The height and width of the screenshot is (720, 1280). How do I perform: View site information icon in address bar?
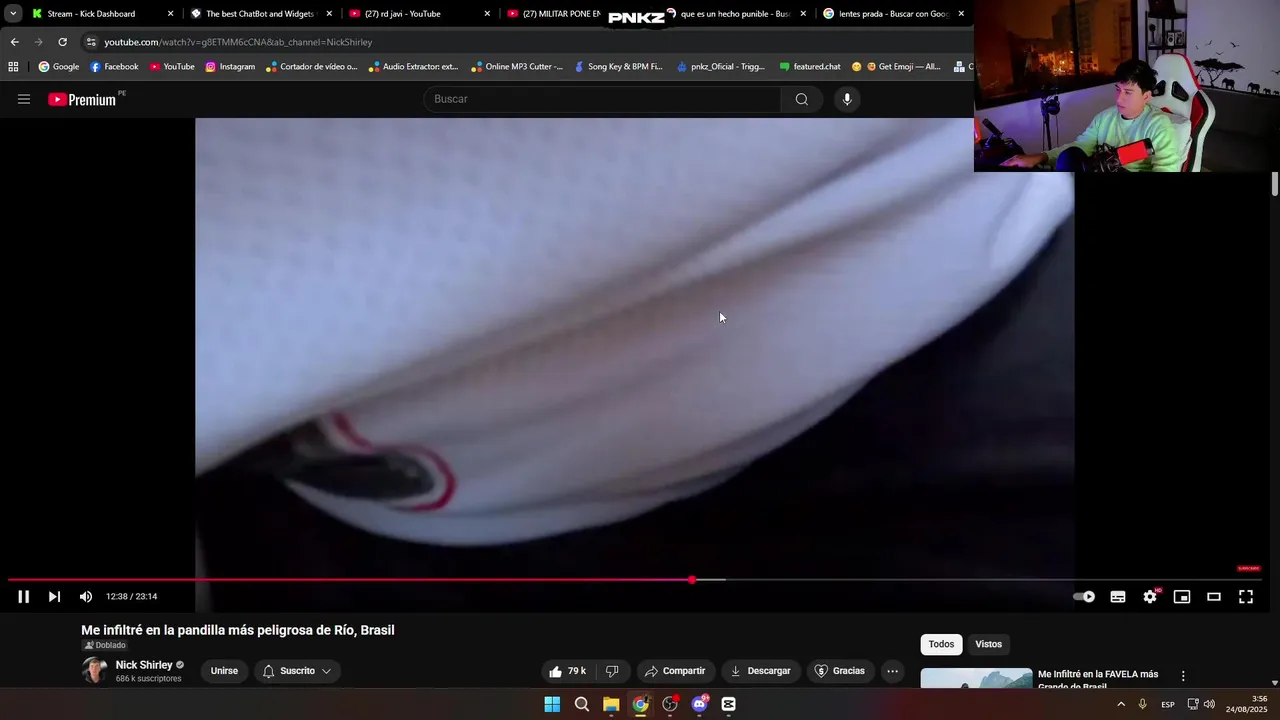click(x=91, y=42)
